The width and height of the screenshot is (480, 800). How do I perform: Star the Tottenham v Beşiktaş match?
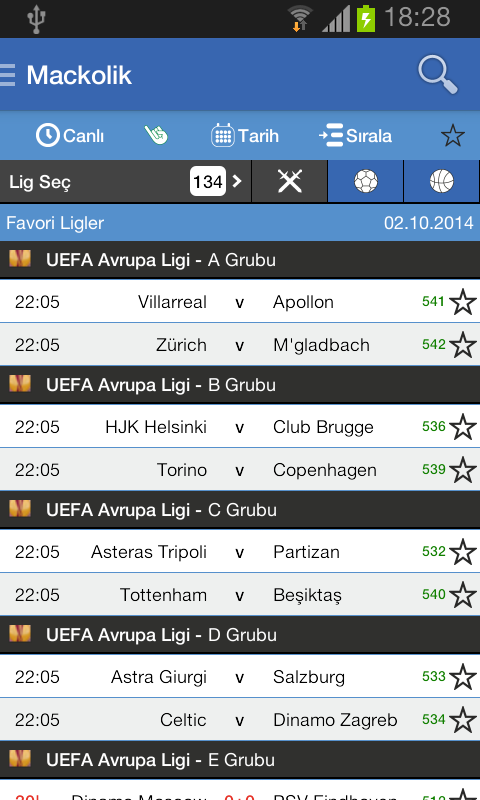click(463, 594)
